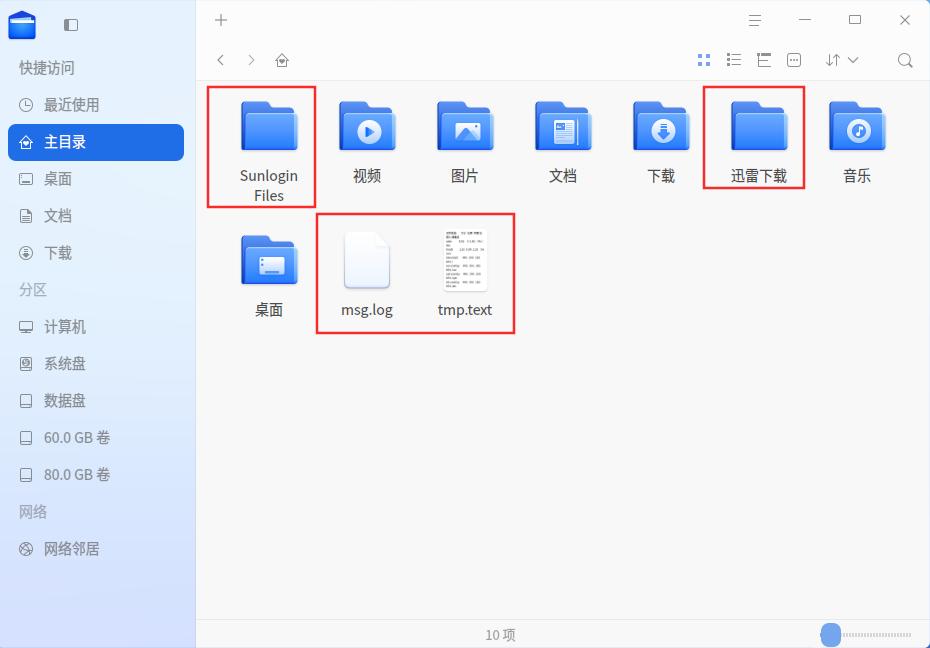Viewport: 930px width, 648px height.
Task: Select 主目录 in sidebar
Action: [x=96, y=142]
